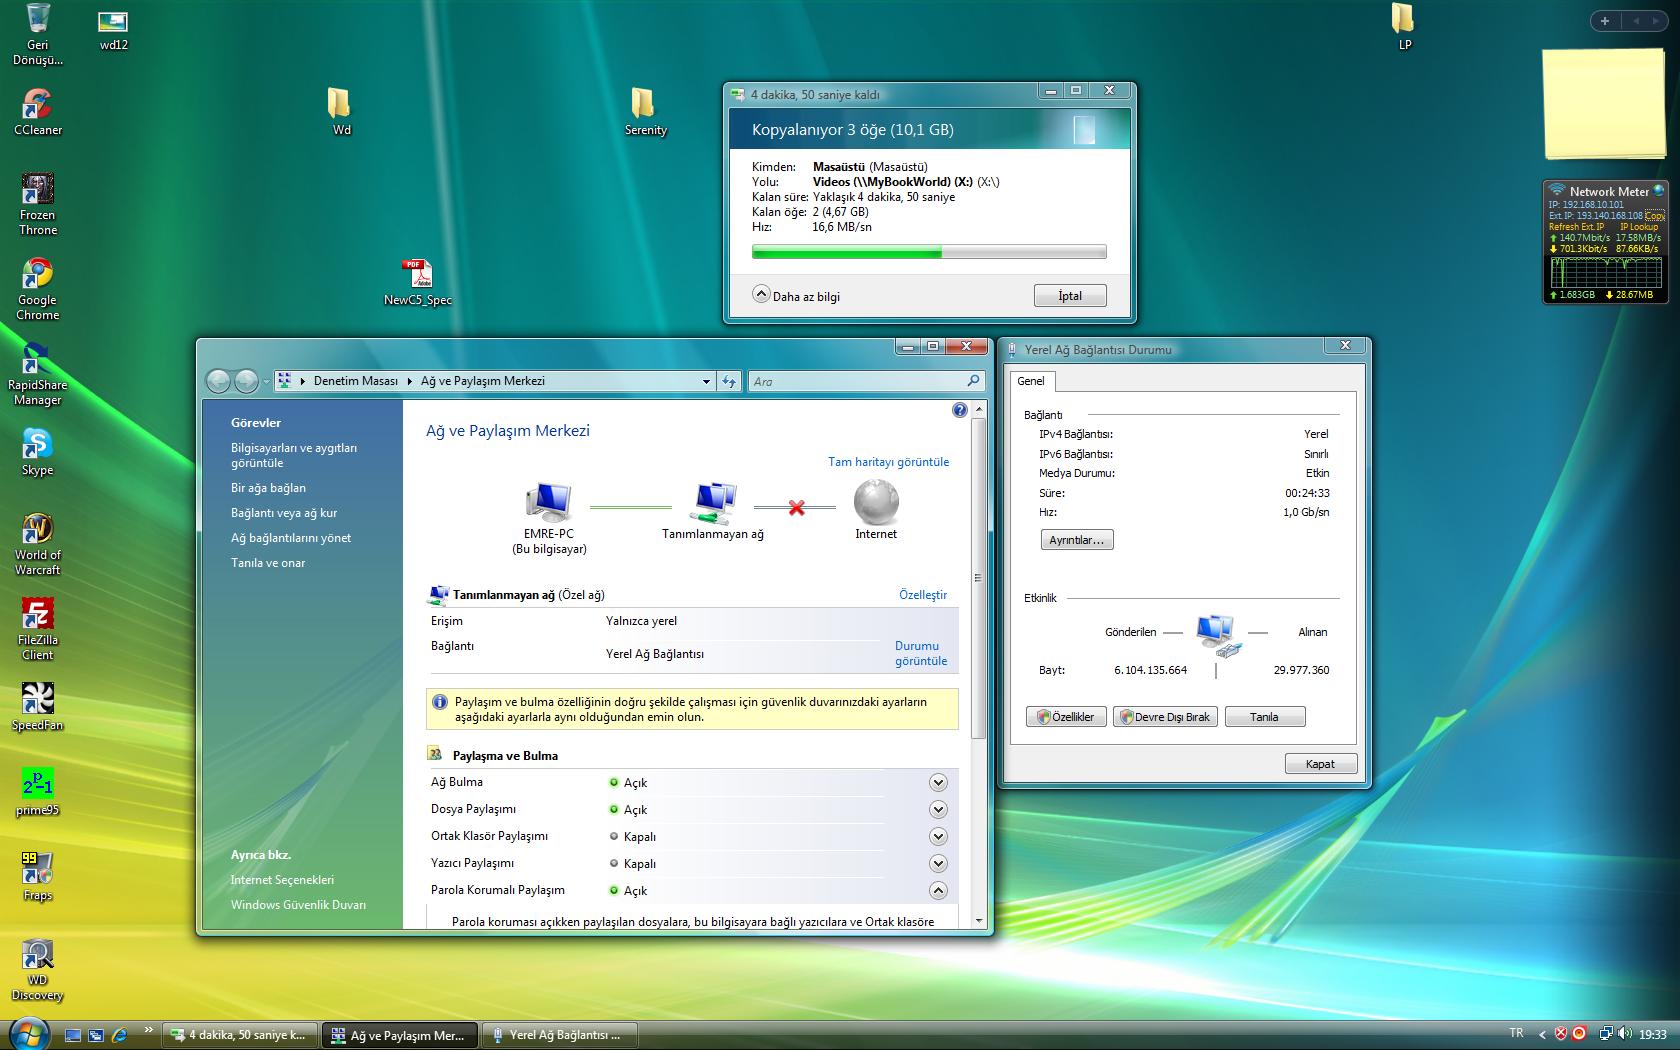This screenshot has width=1680, height=1050.
Task: Click Ağ ve Paylaşım Merkezi breadcrumb segment
Action: coord(483,381)
